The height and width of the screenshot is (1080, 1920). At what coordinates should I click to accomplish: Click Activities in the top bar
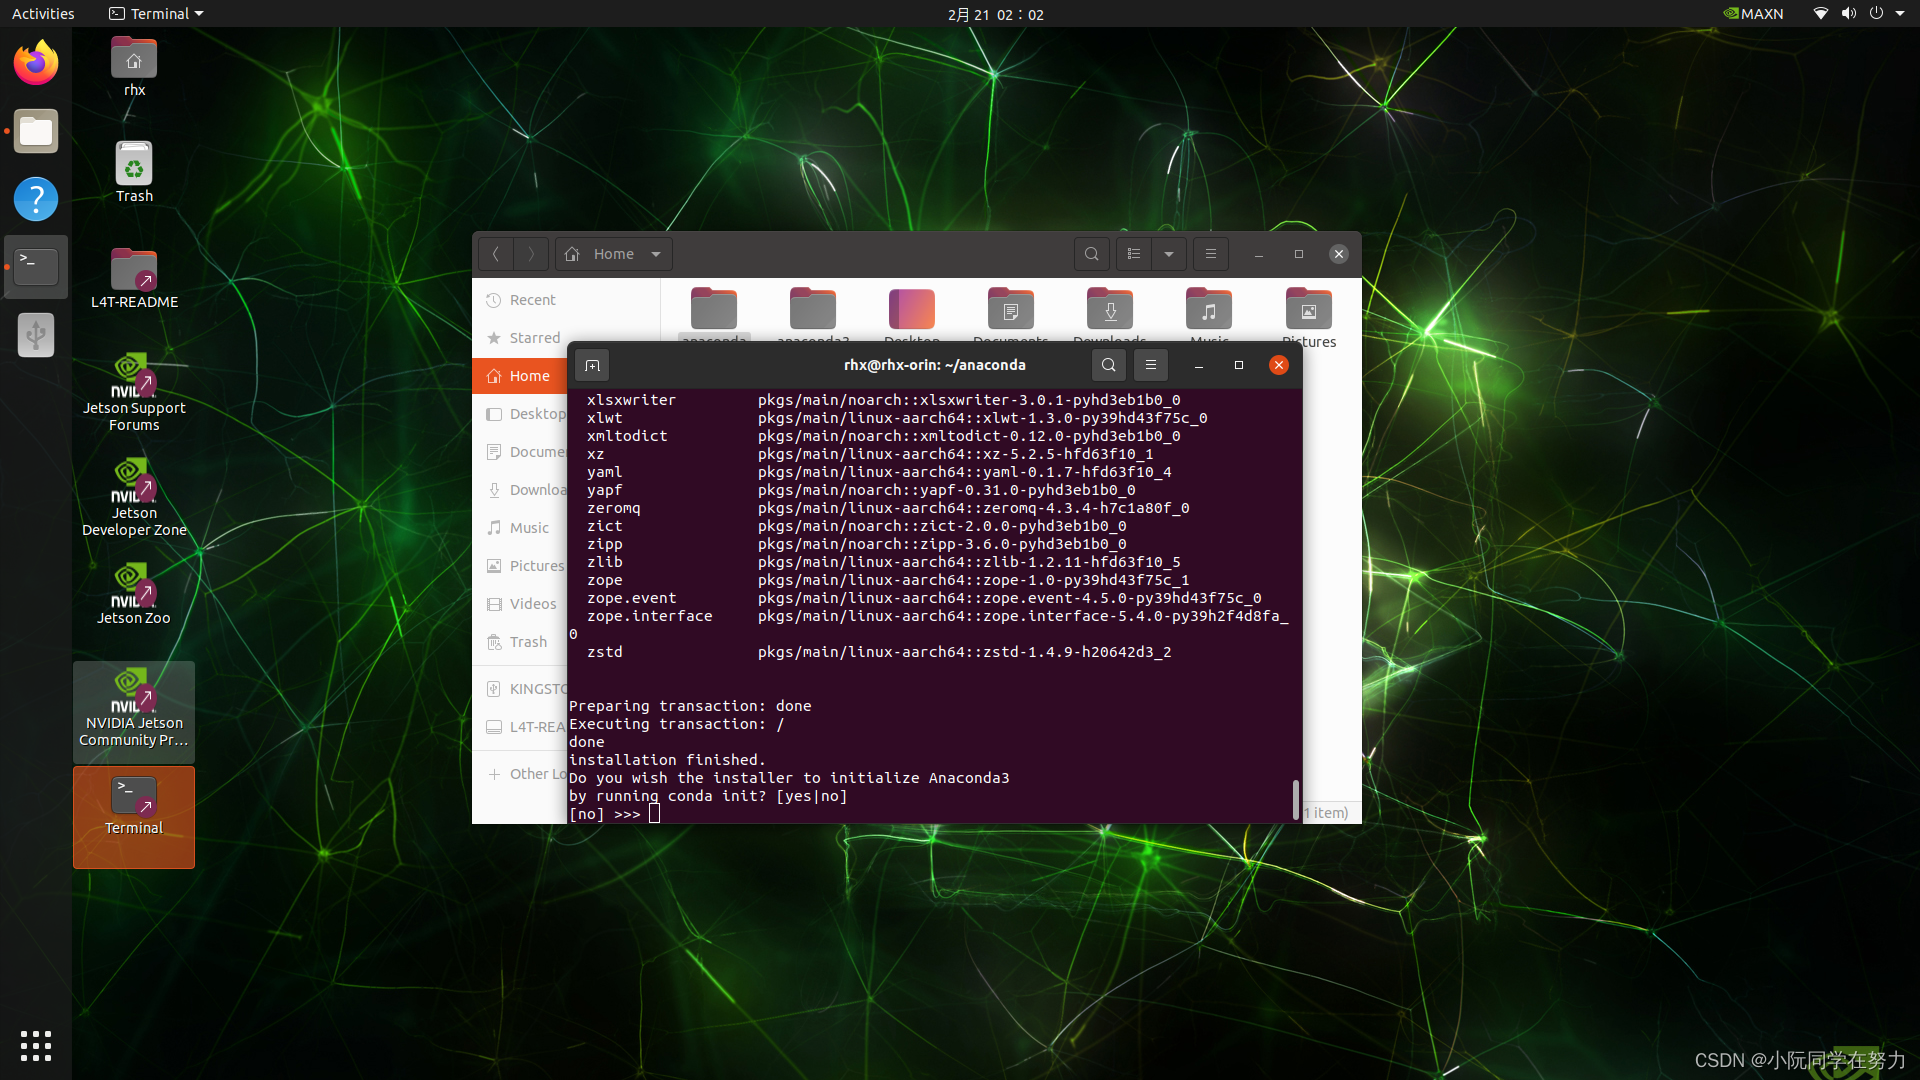coord(43,13)
